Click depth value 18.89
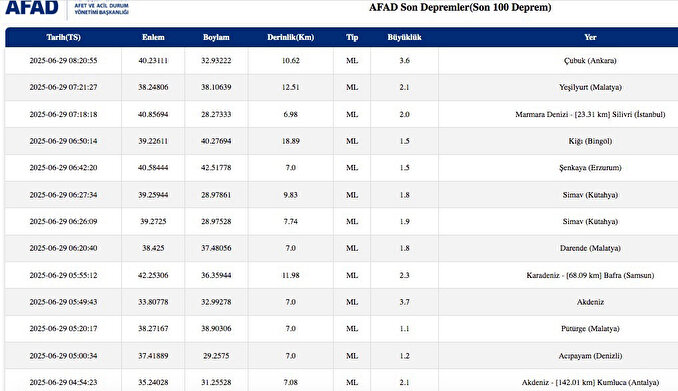Image resolution: width=678 pixels, height=391 pixels. point(291,141)
